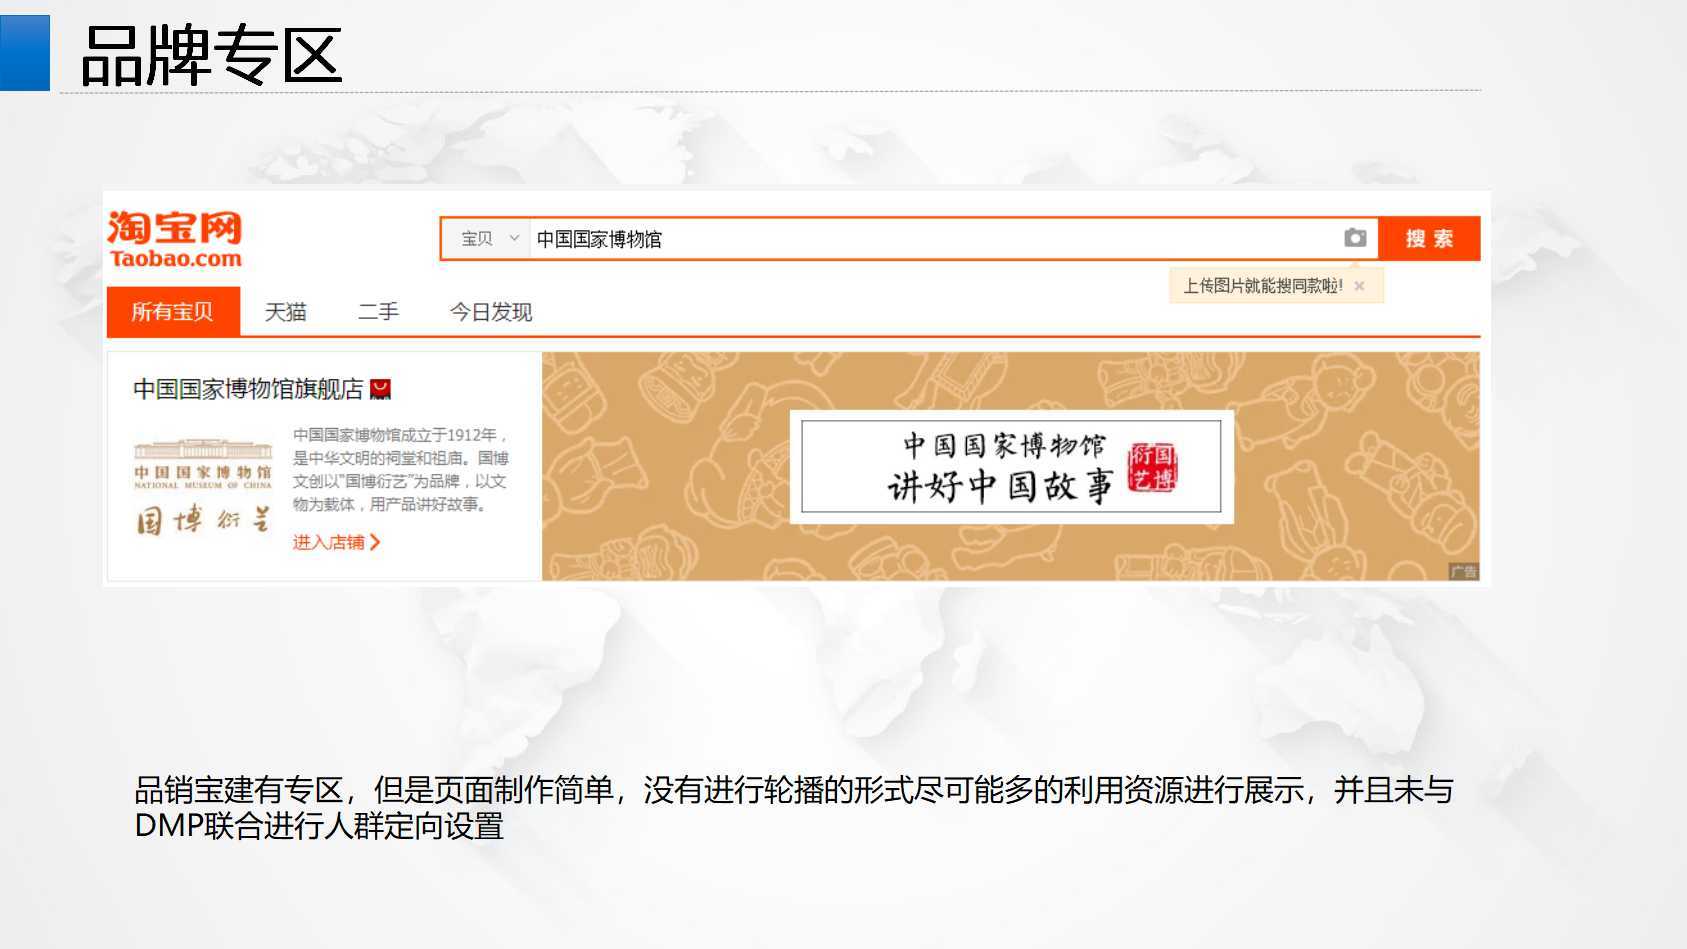Close the upload image search tooltip
This screenshot has height=949, width=1687.
(1359, 286)
